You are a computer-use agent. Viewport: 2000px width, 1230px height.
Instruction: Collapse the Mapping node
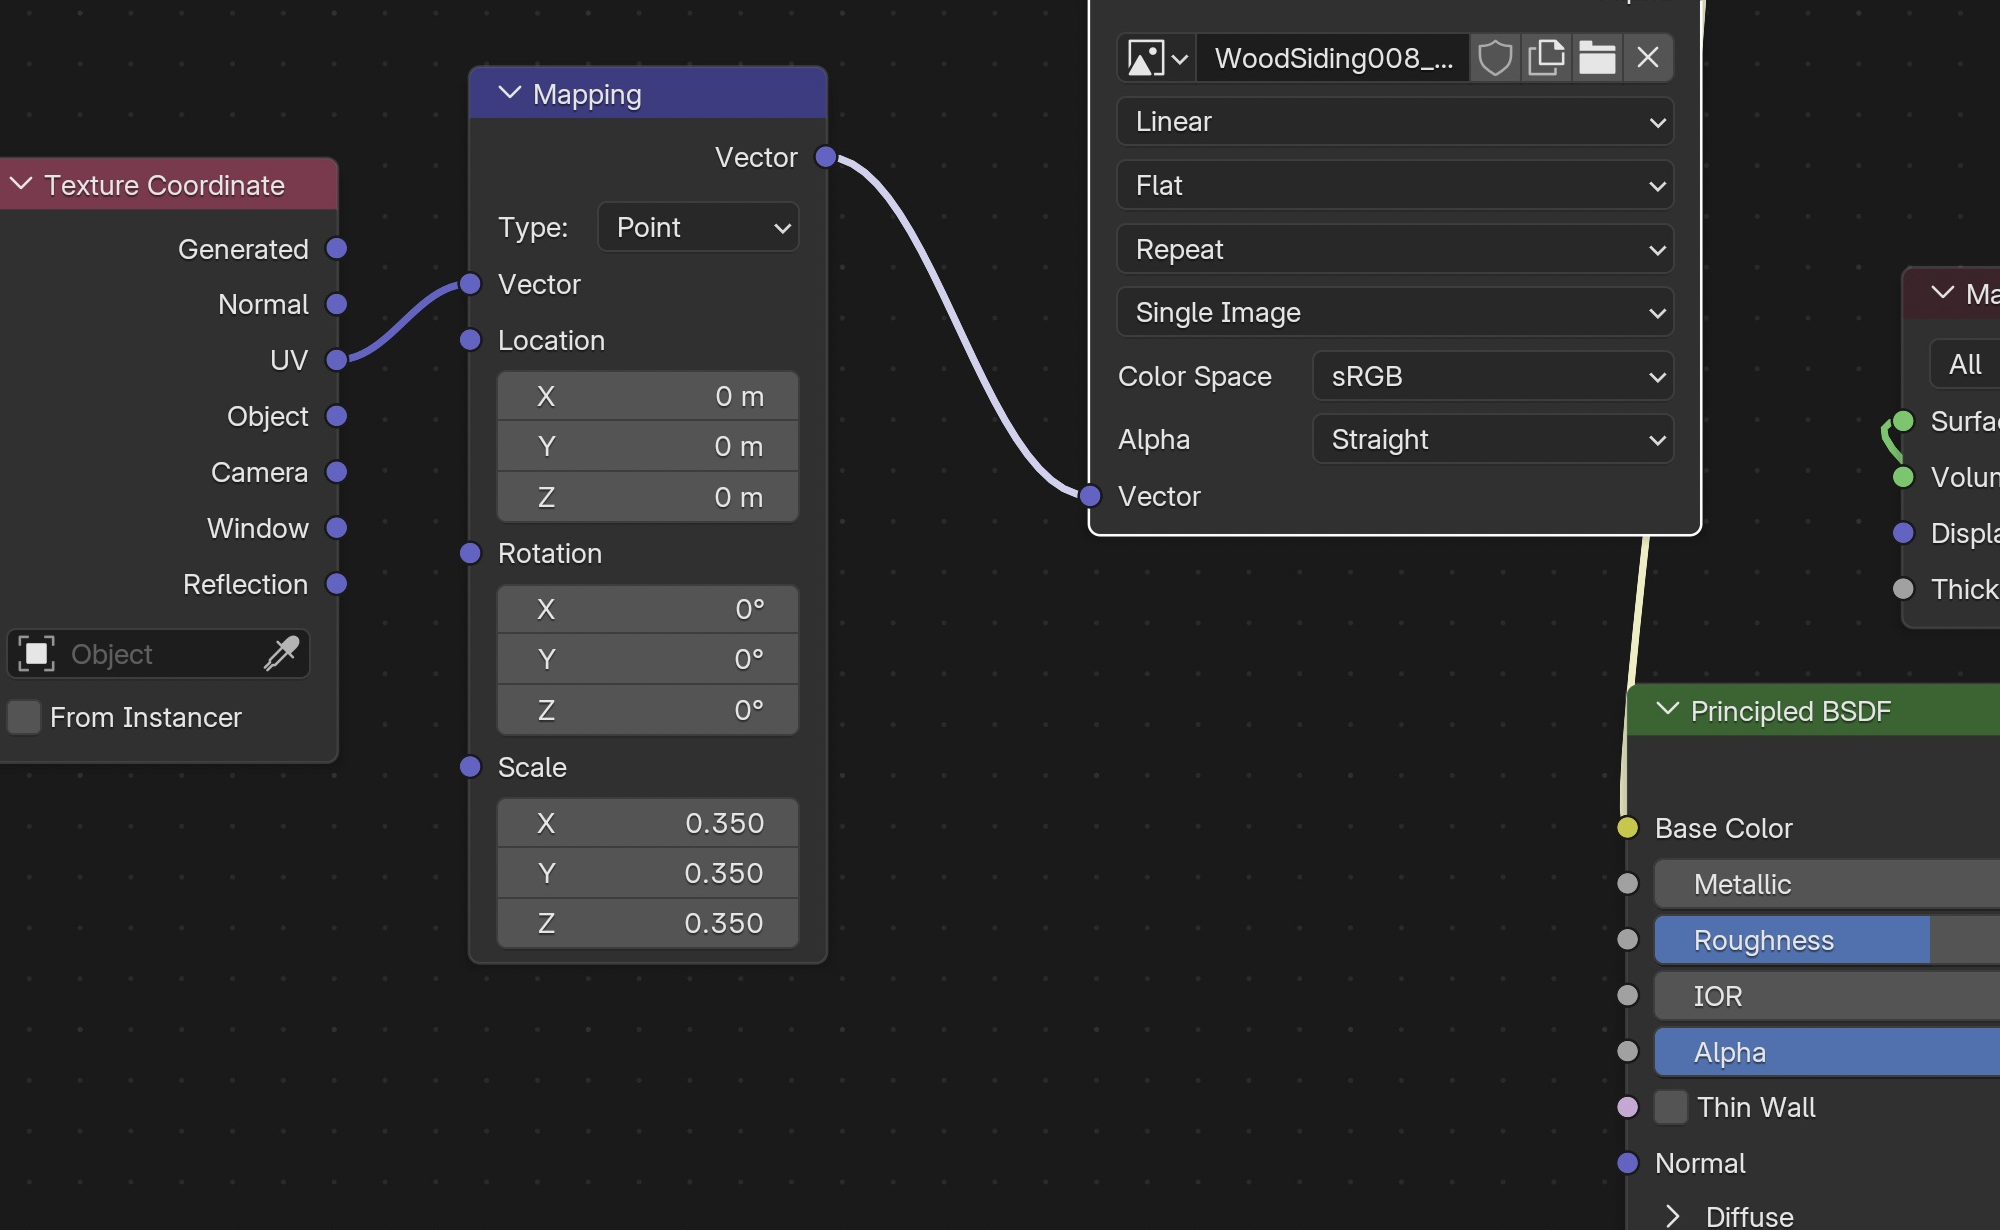(510, 93)
